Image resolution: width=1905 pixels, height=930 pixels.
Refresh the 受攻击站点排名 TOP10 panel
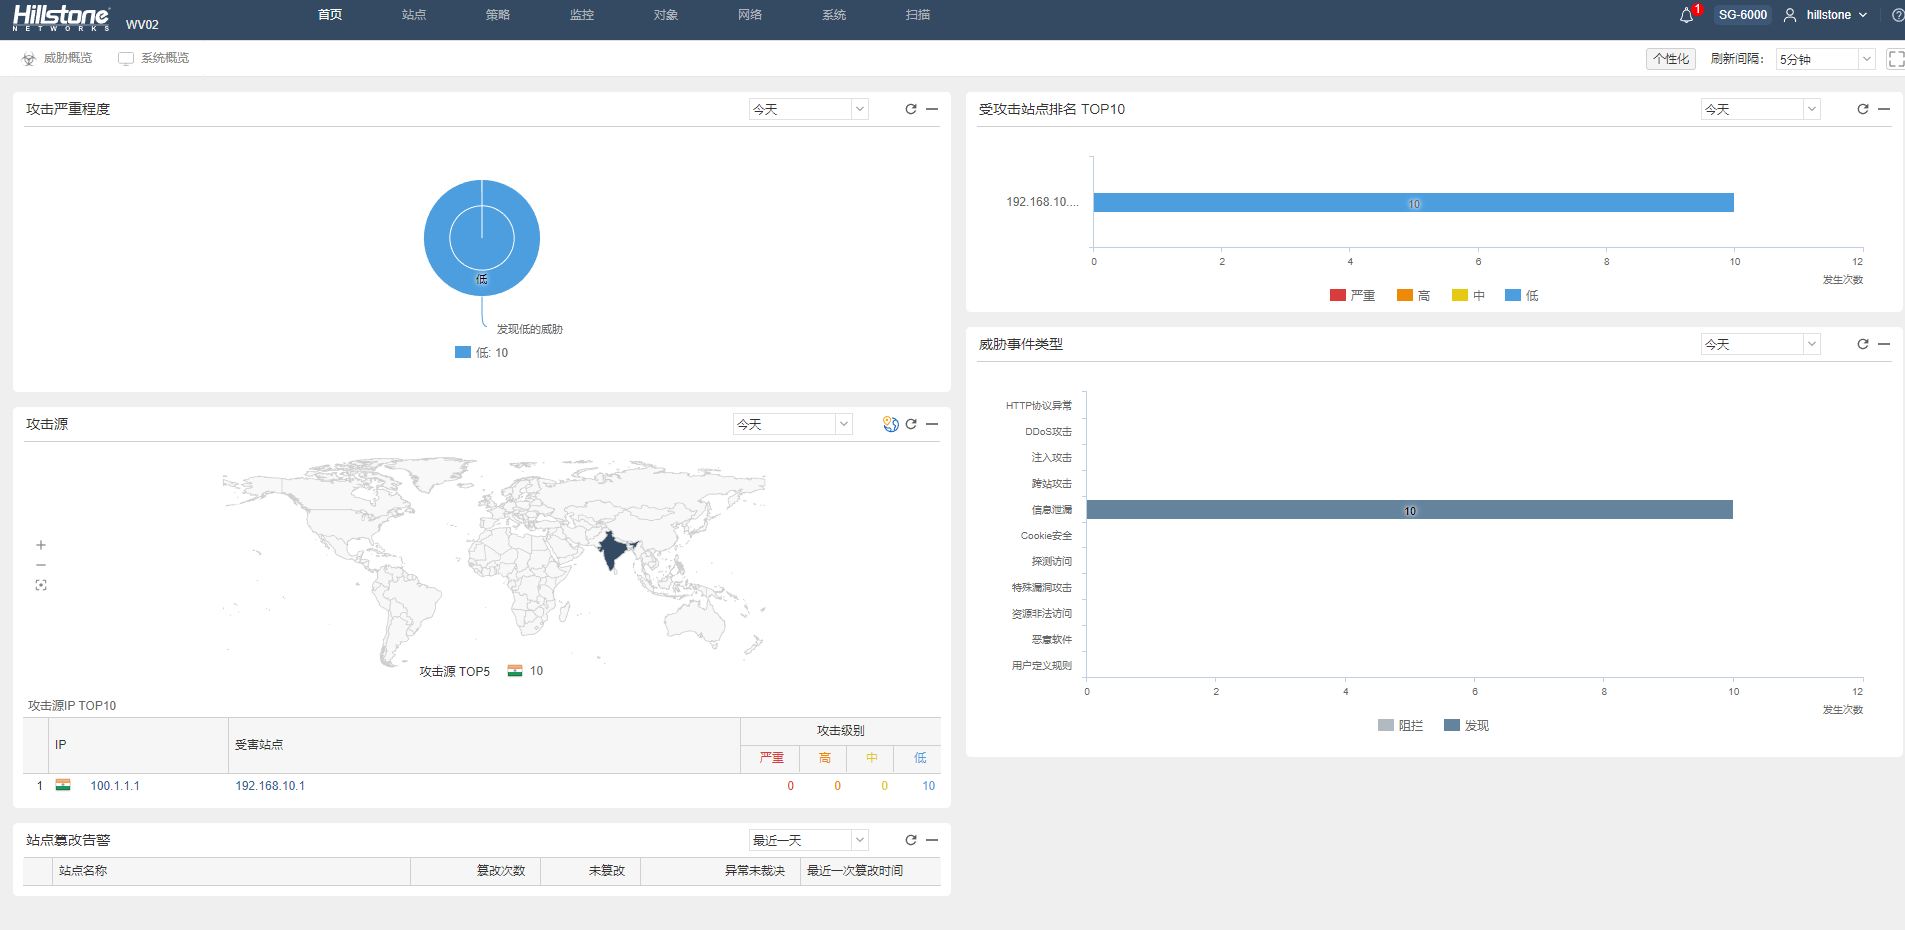[1863, 109]
